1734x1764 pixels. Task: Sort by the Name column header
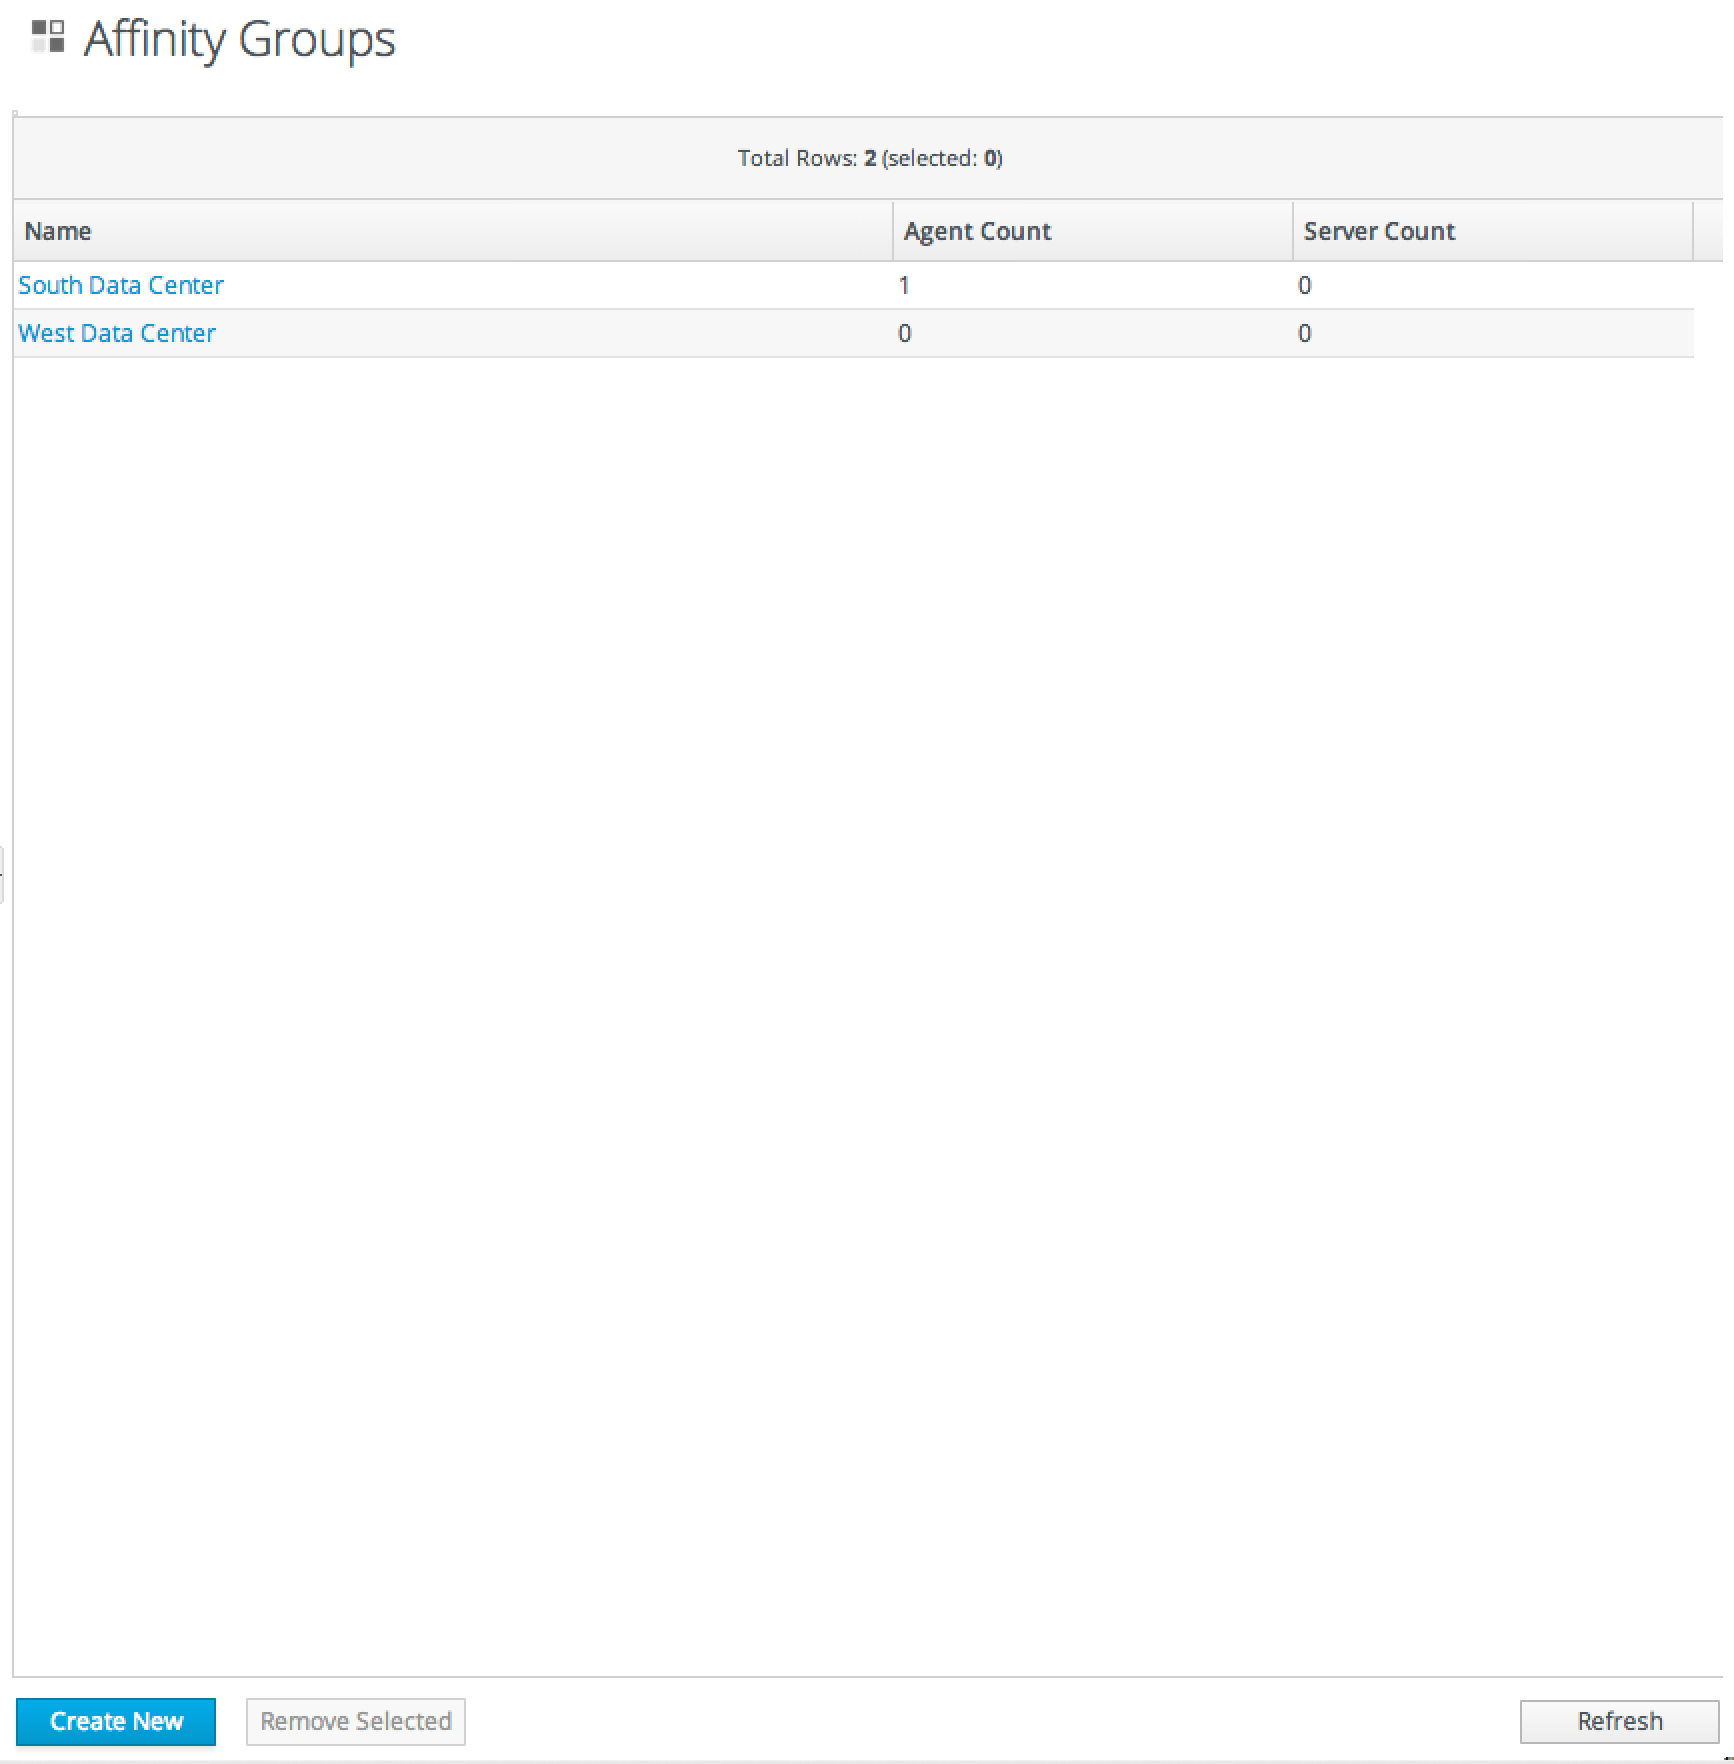click(453, 231)
